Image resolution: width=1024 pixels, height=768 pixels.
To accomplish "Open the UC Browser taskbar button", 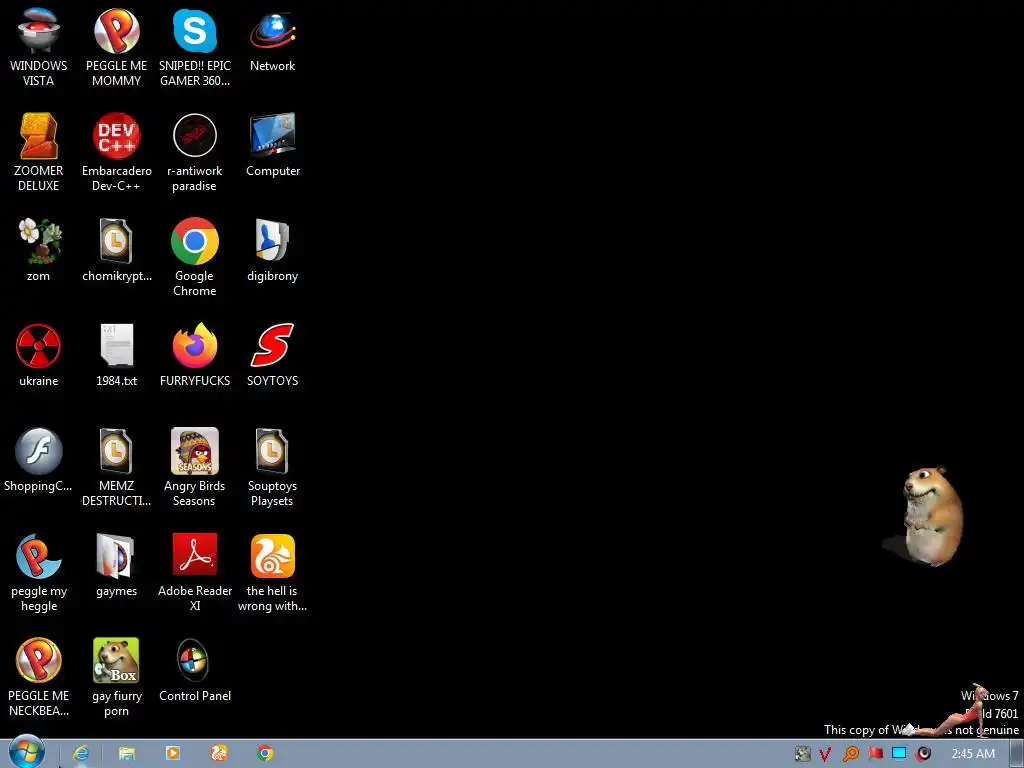I will coord(219,753).
